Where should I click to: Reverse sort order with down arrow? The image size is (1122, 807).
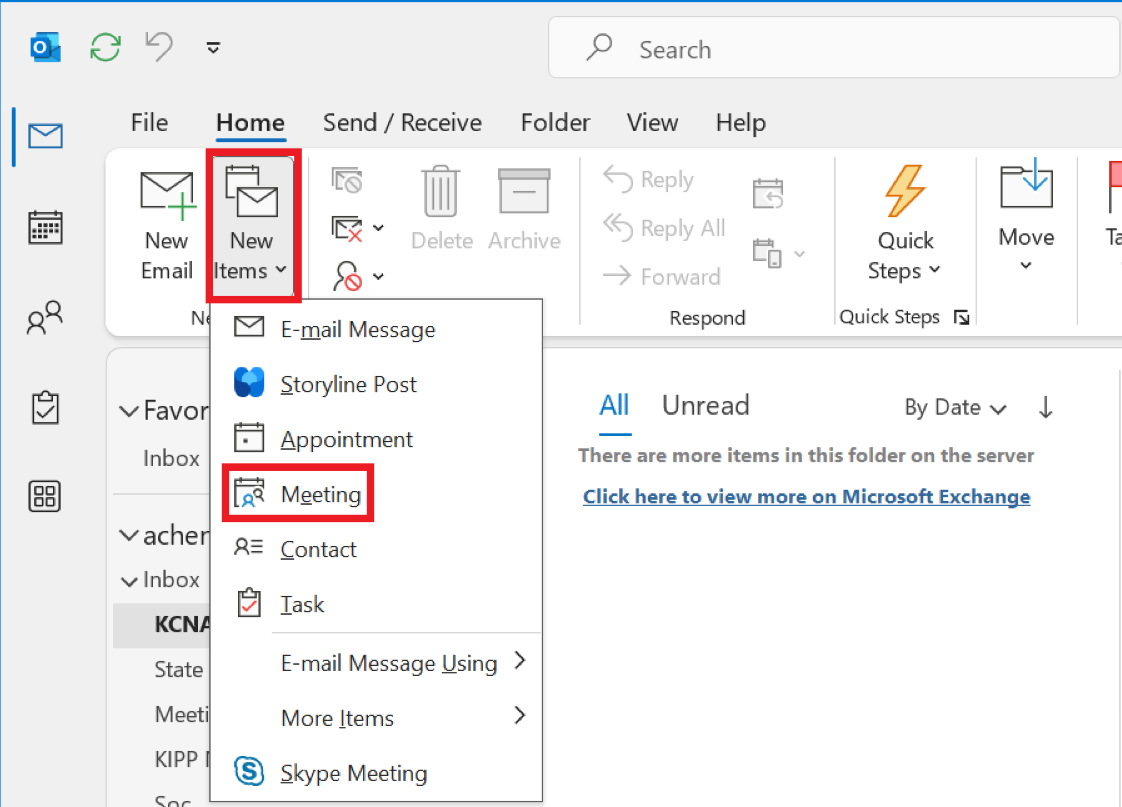pyautogui.click(x=1046, y=408)
